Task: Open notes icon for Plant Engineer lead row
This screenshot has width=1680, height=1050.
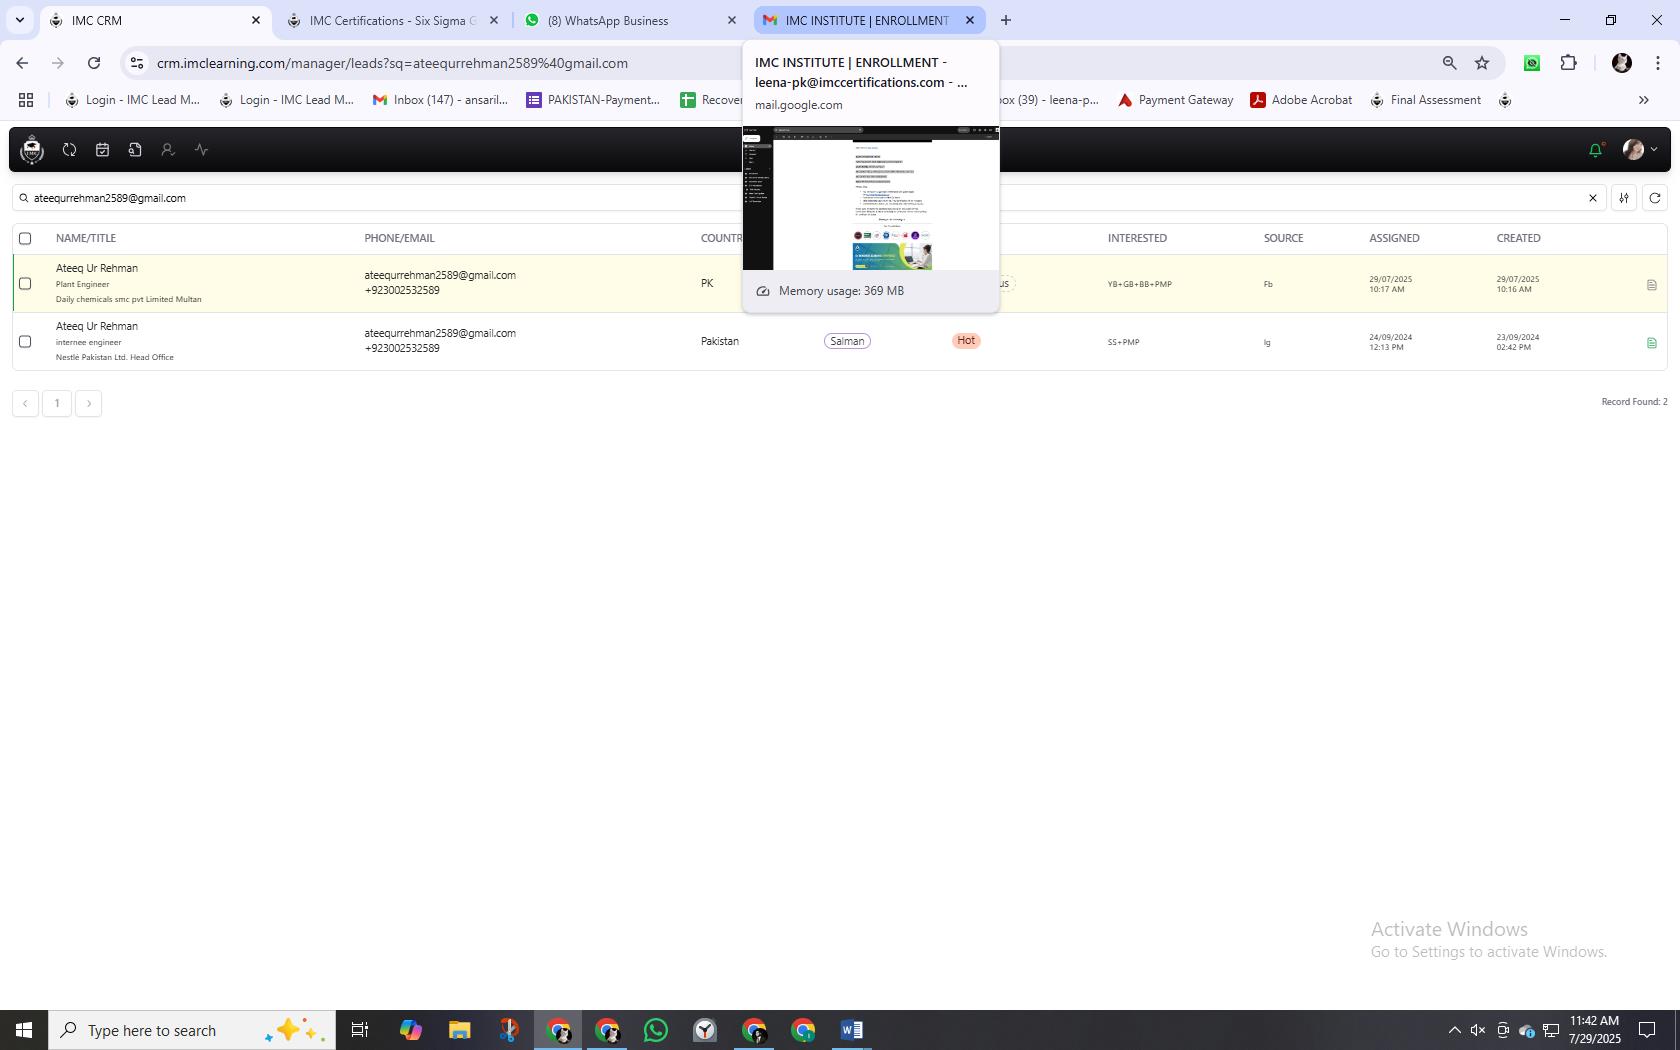Action: (1651, 285)
